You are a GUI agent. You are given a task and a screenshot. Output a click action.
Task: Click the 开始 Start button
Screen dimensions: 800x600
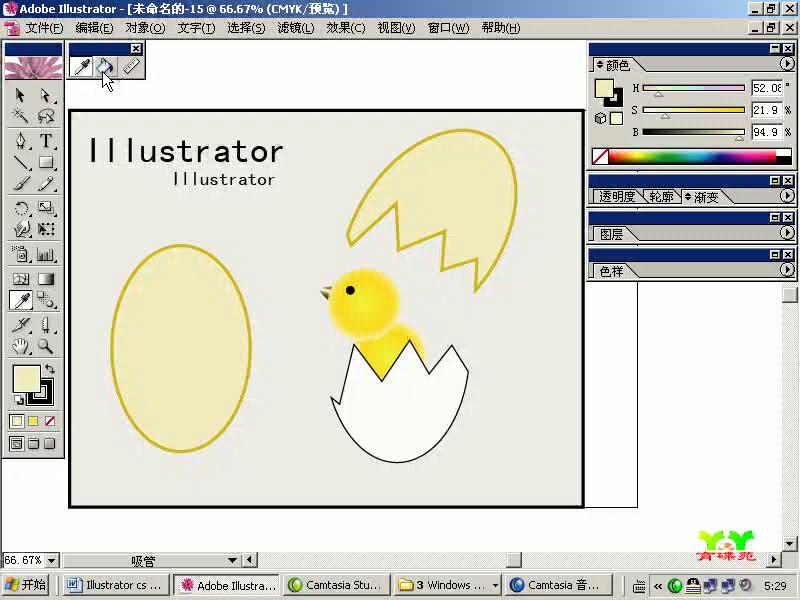click(26, 585)
